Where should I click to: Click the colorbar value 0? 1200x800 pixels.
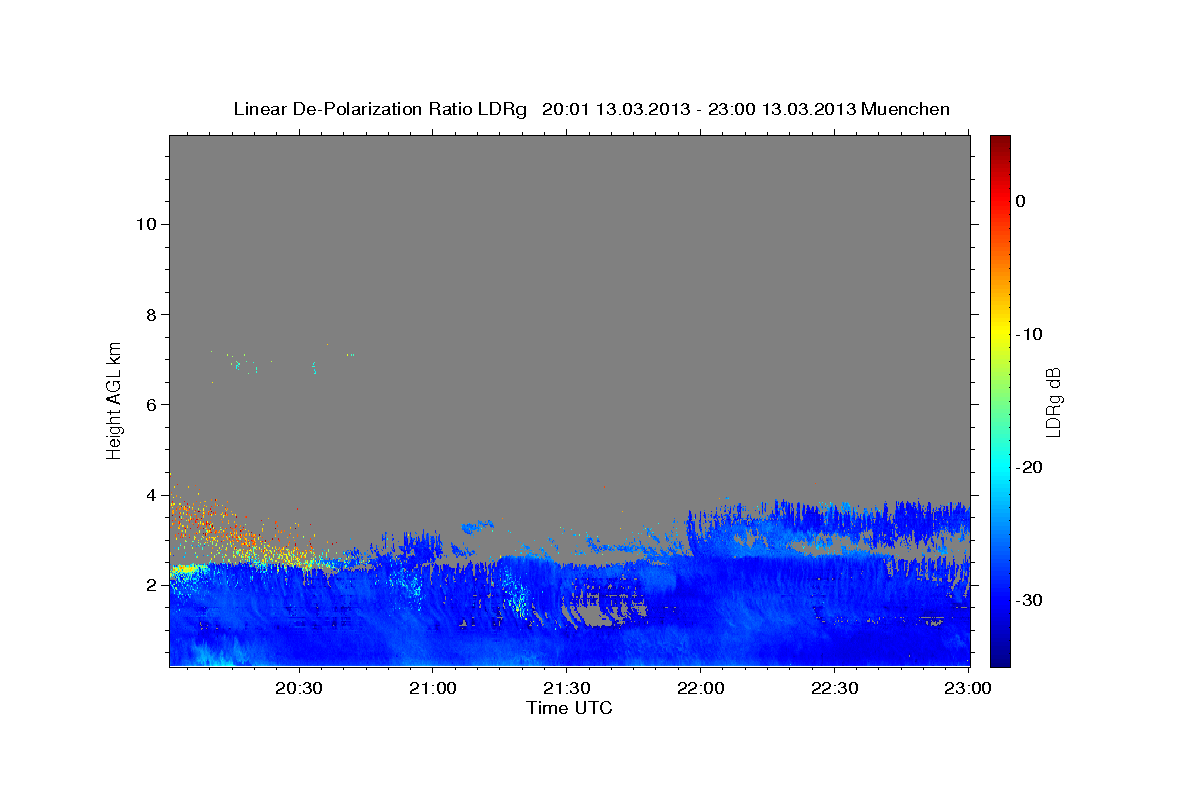(x=1021, y=201)
